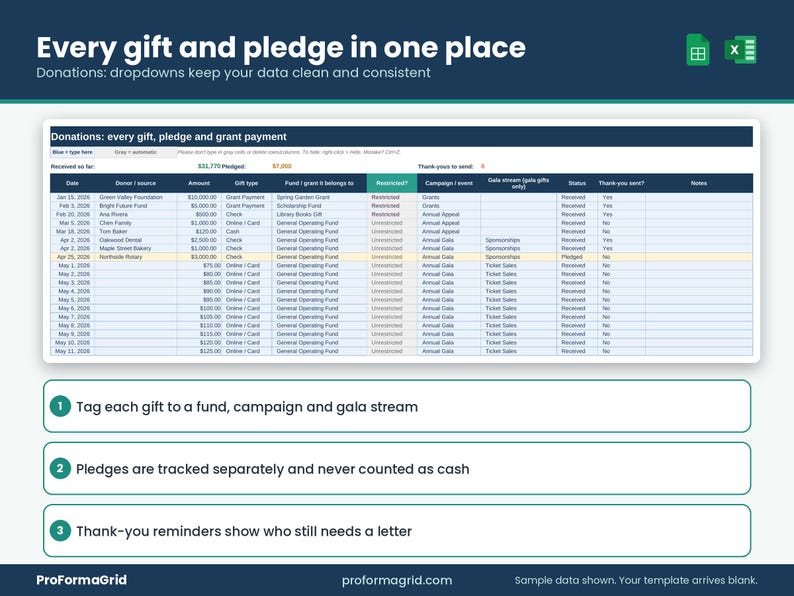Click the subtitle about dropdowns keeping data clean
Screen dimensions: 794x596
click(x=233, y=72)
